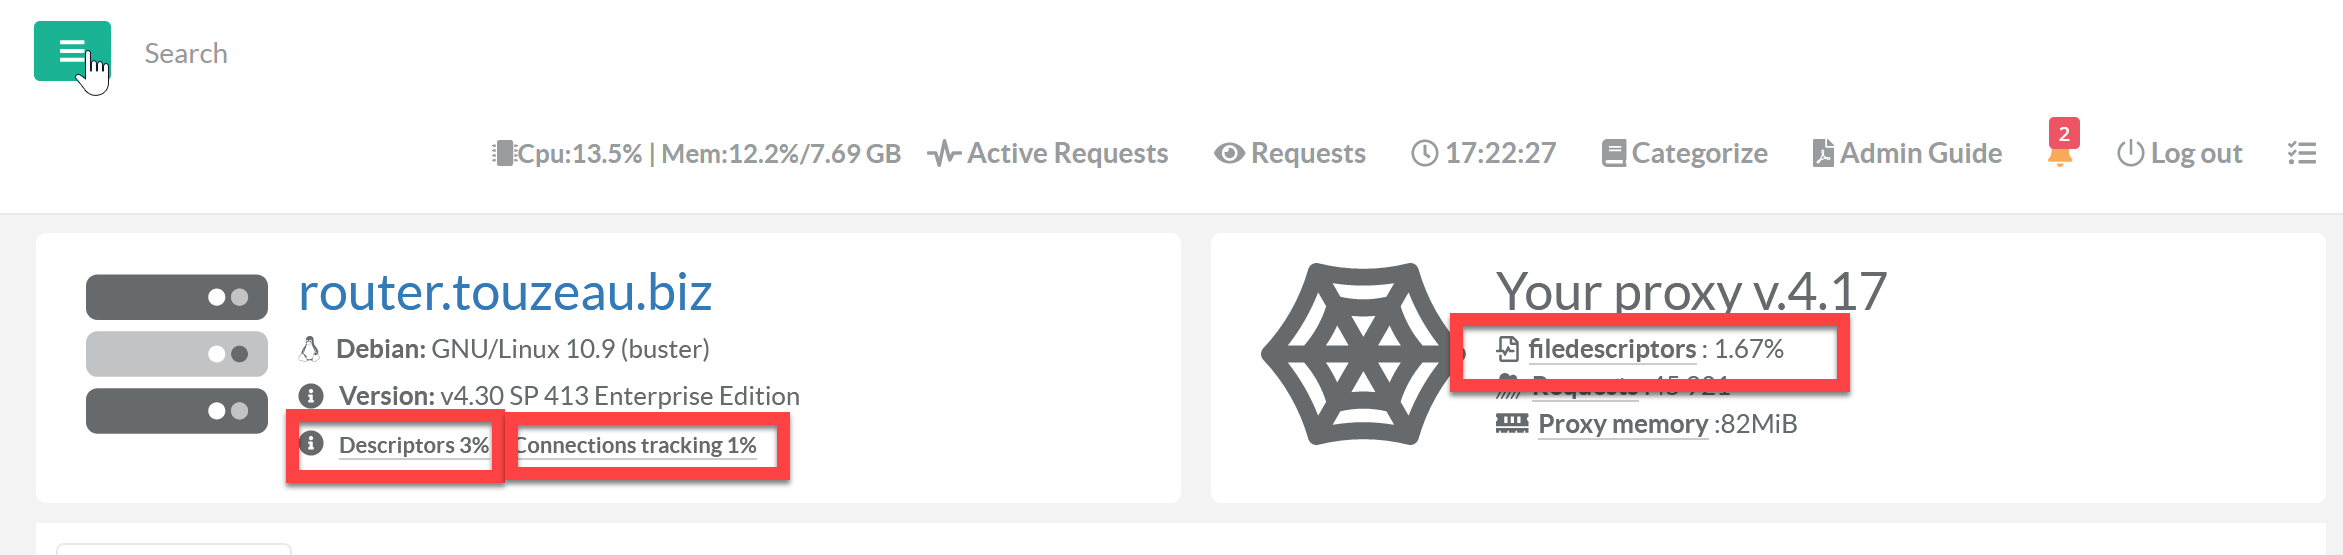Screen dimensions: 2343x555
Task: Open the filedescriptors link
Action: point(1612,349)
